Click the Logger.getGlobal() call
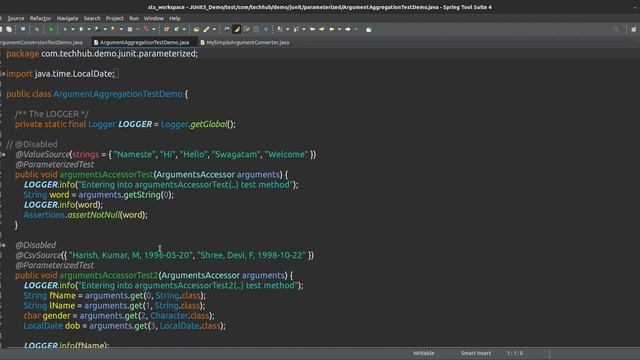The width and height of the screenshot is (640, 360). [198, 124]
